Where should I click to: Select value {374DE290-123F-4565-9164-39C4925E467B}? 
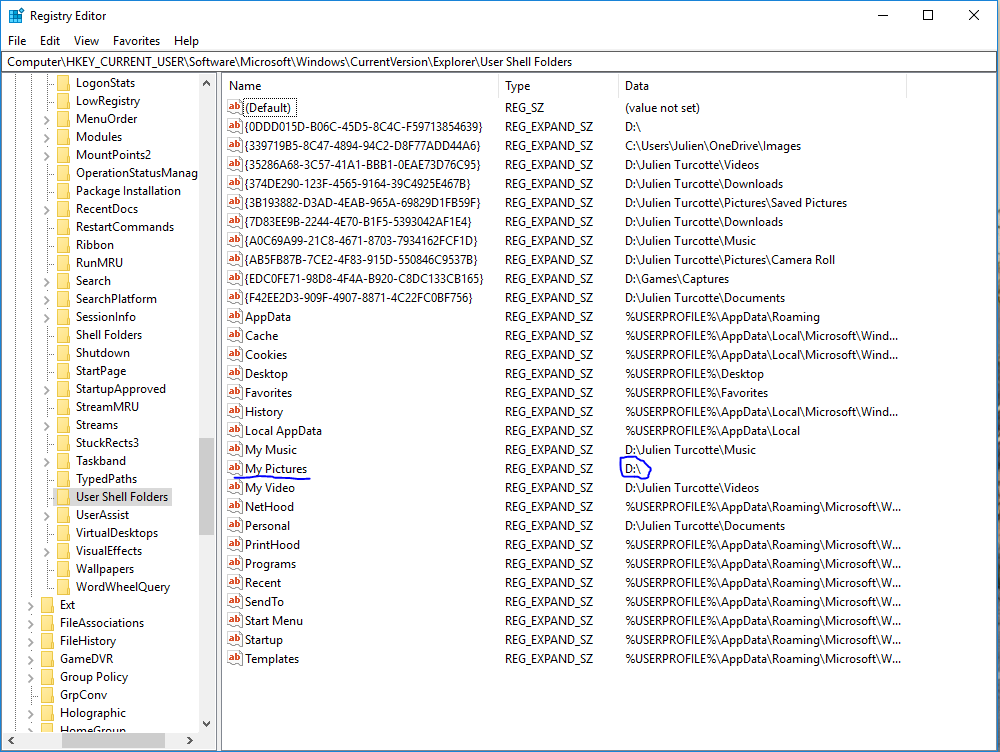[357, 183]
